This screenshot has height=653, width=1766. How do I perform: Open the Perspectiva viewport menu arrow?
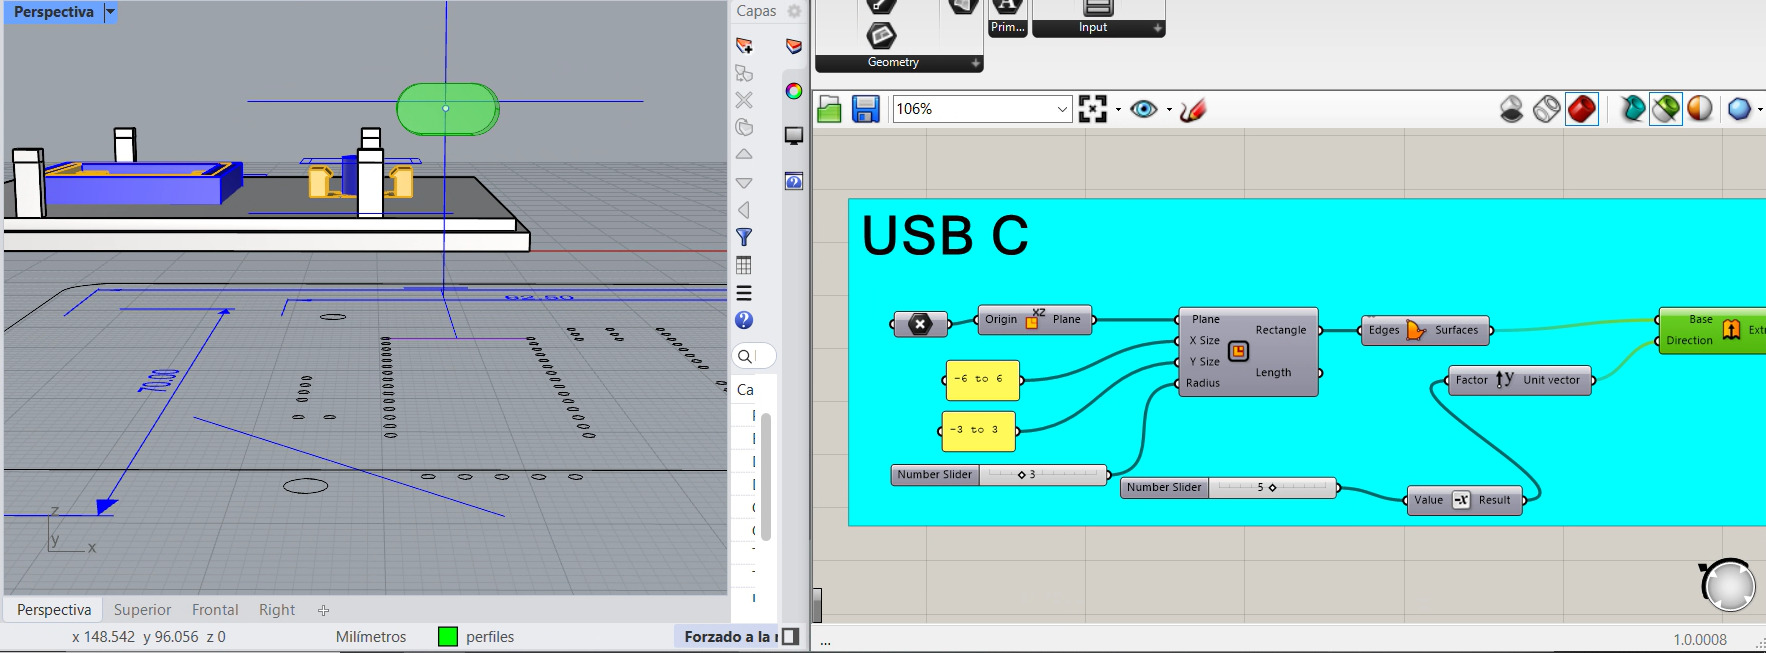click(110, 12)
